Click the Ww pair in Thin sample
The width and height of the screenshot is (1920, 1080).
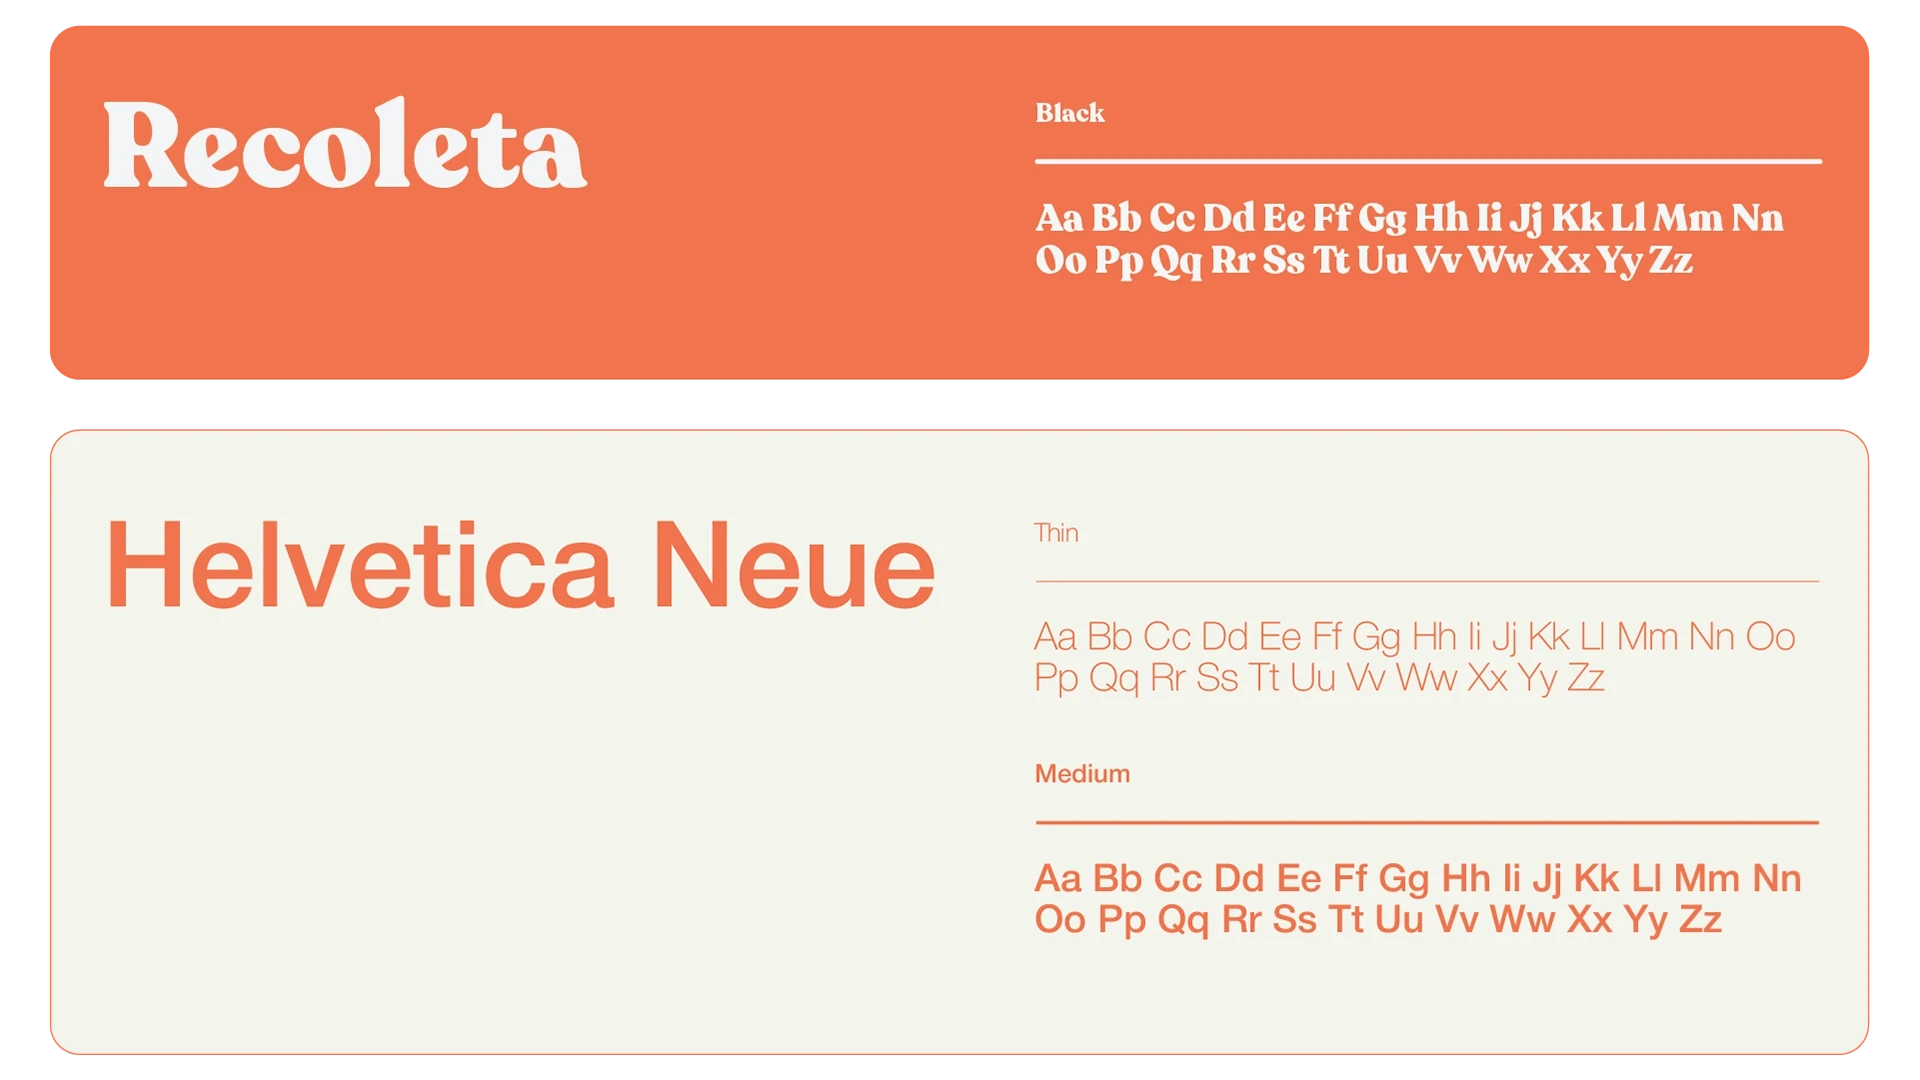[x=1426, y=679]
